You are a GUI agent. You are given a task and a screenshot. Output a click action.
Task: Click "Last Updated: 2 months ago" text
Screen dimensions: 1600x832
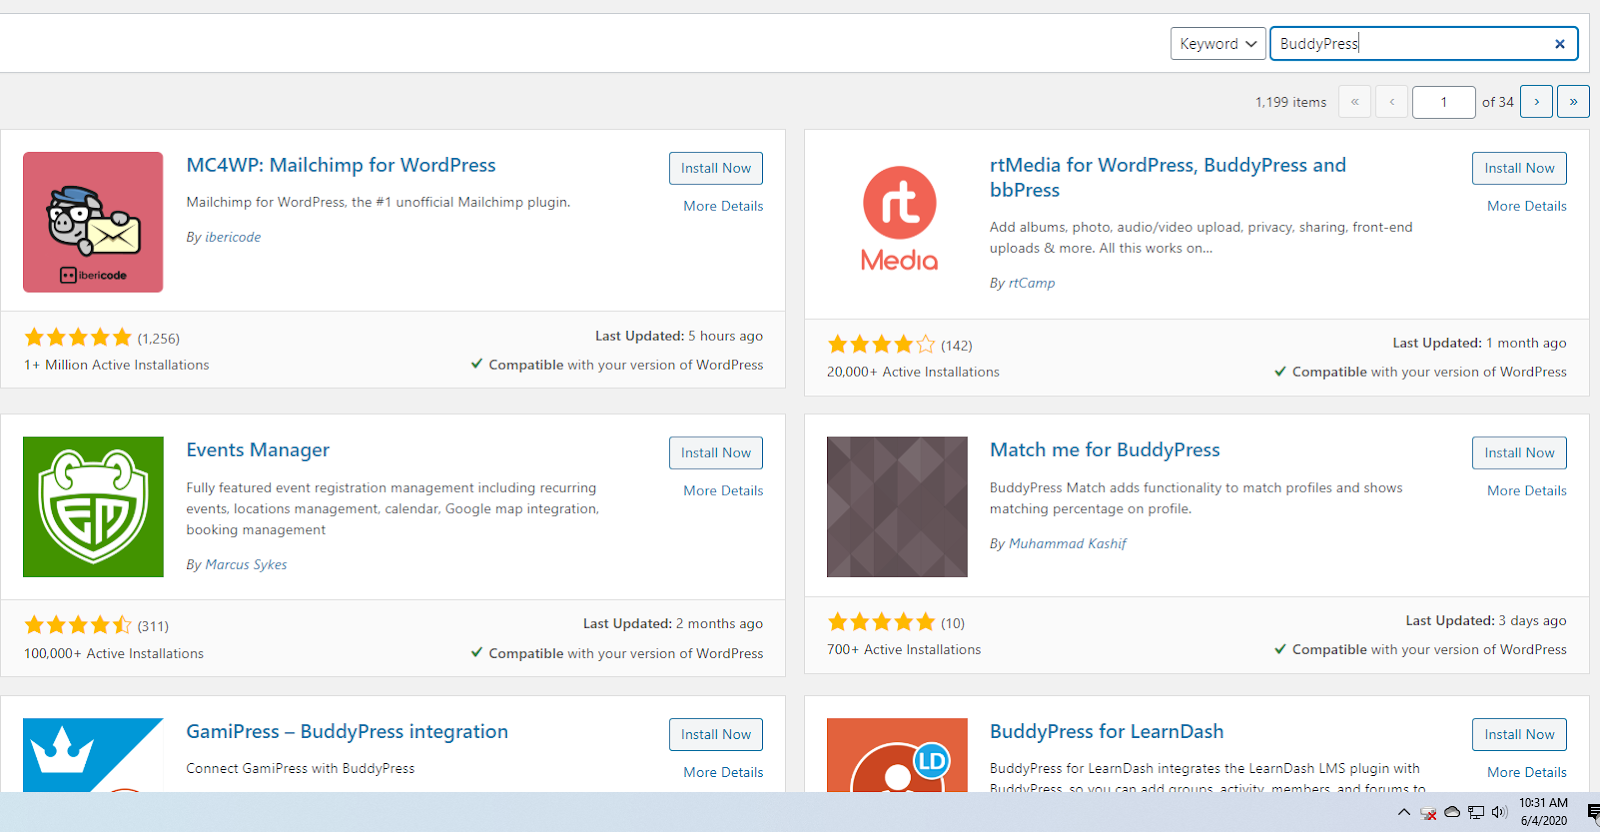673,624
